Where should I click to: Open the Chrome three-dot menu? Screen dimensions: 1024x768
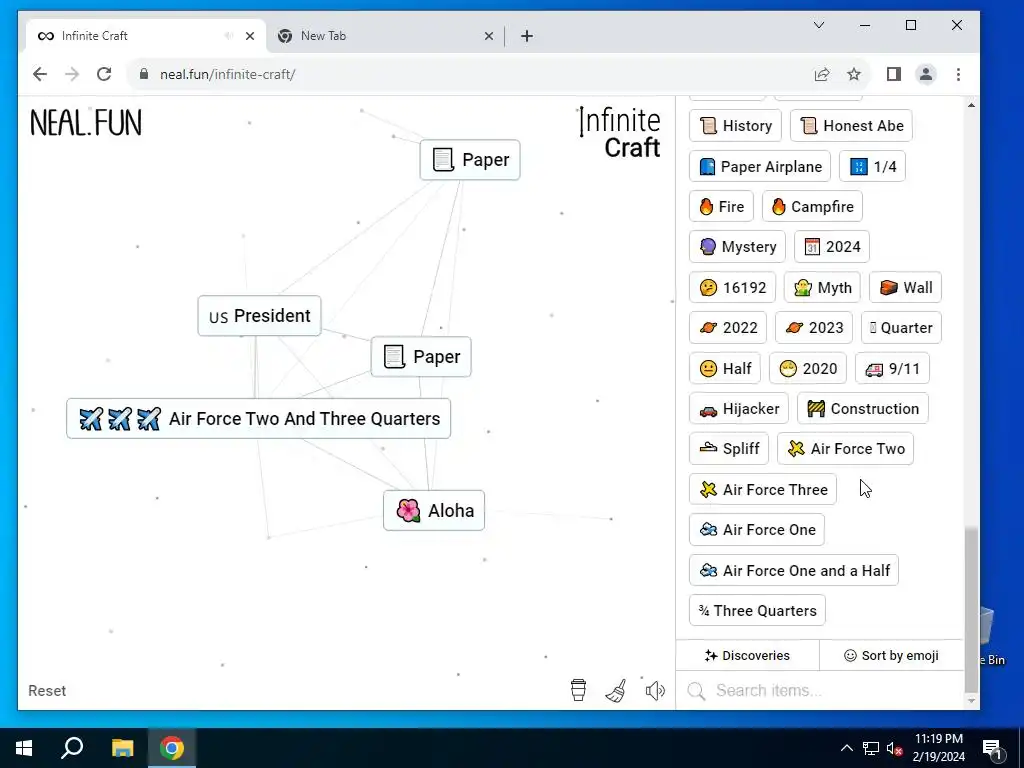click(x=958, y=74)
